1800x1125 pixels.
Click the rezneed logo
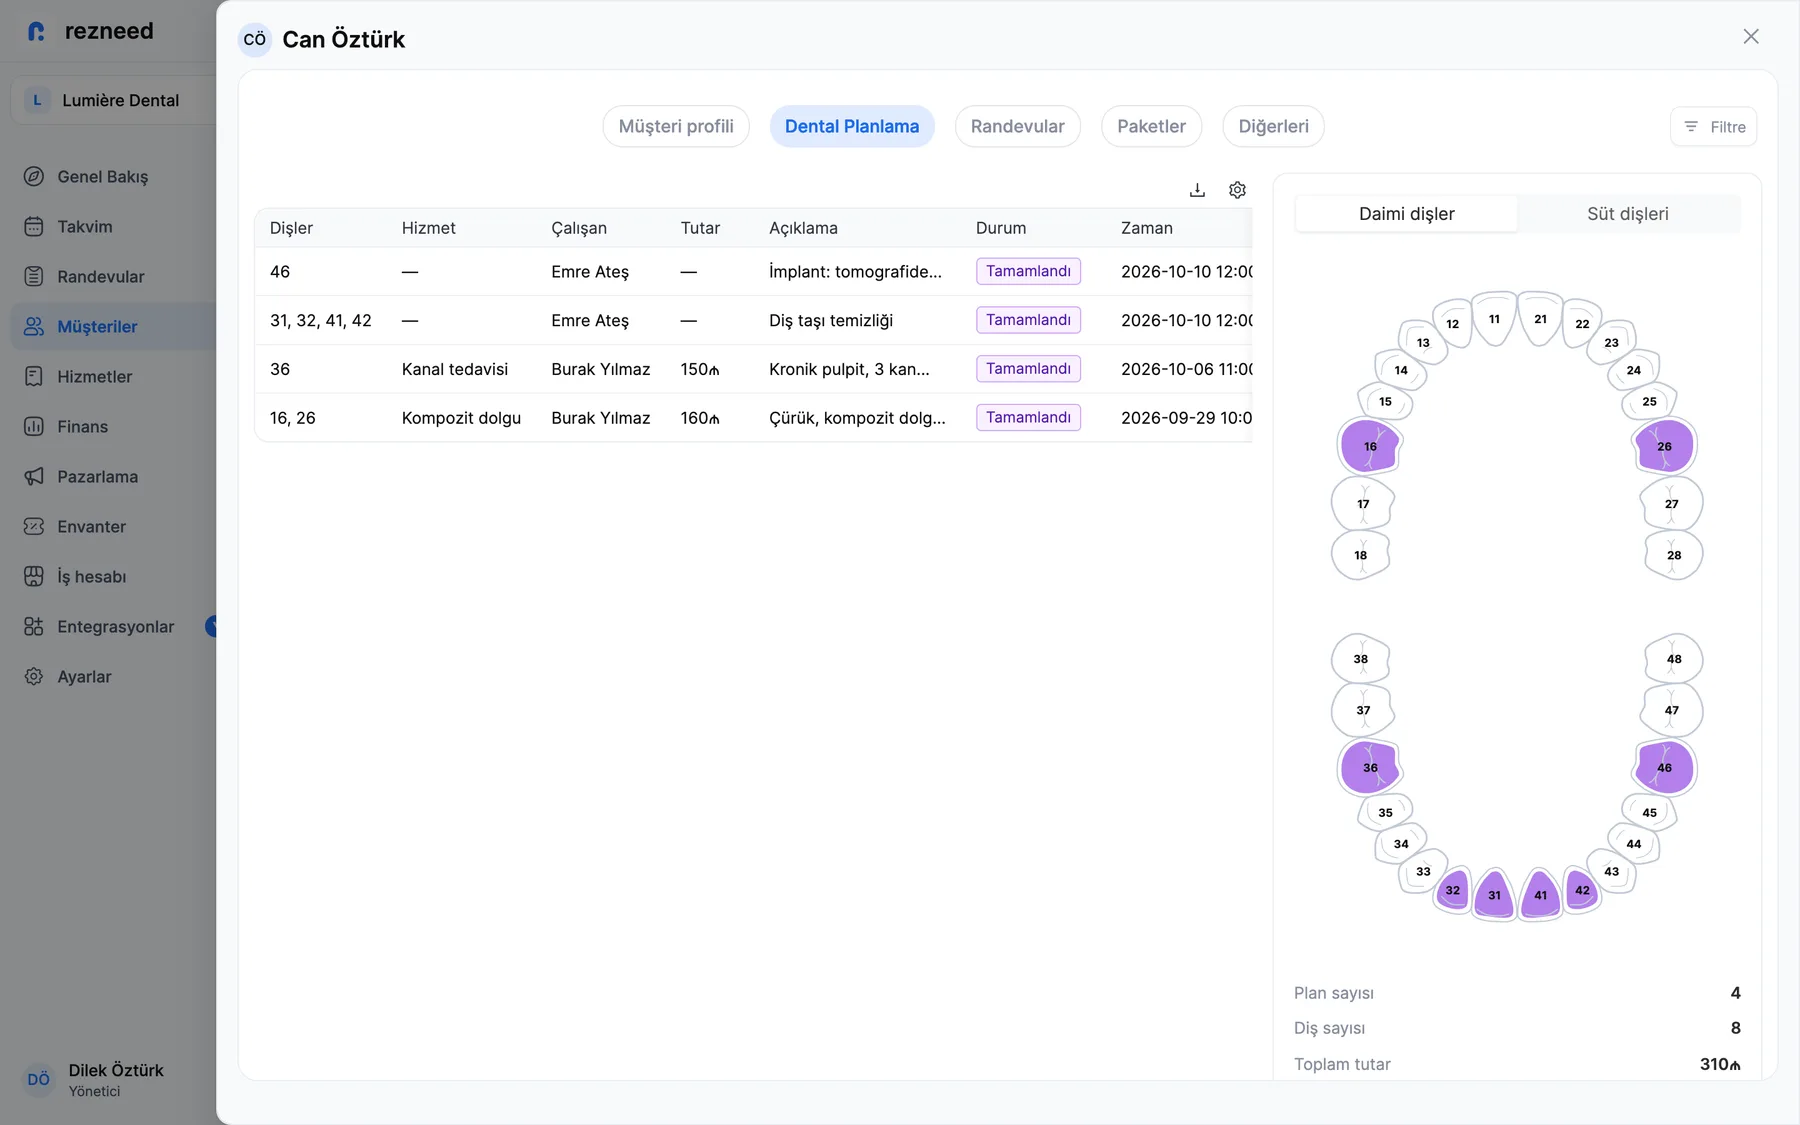coord(90,31)
